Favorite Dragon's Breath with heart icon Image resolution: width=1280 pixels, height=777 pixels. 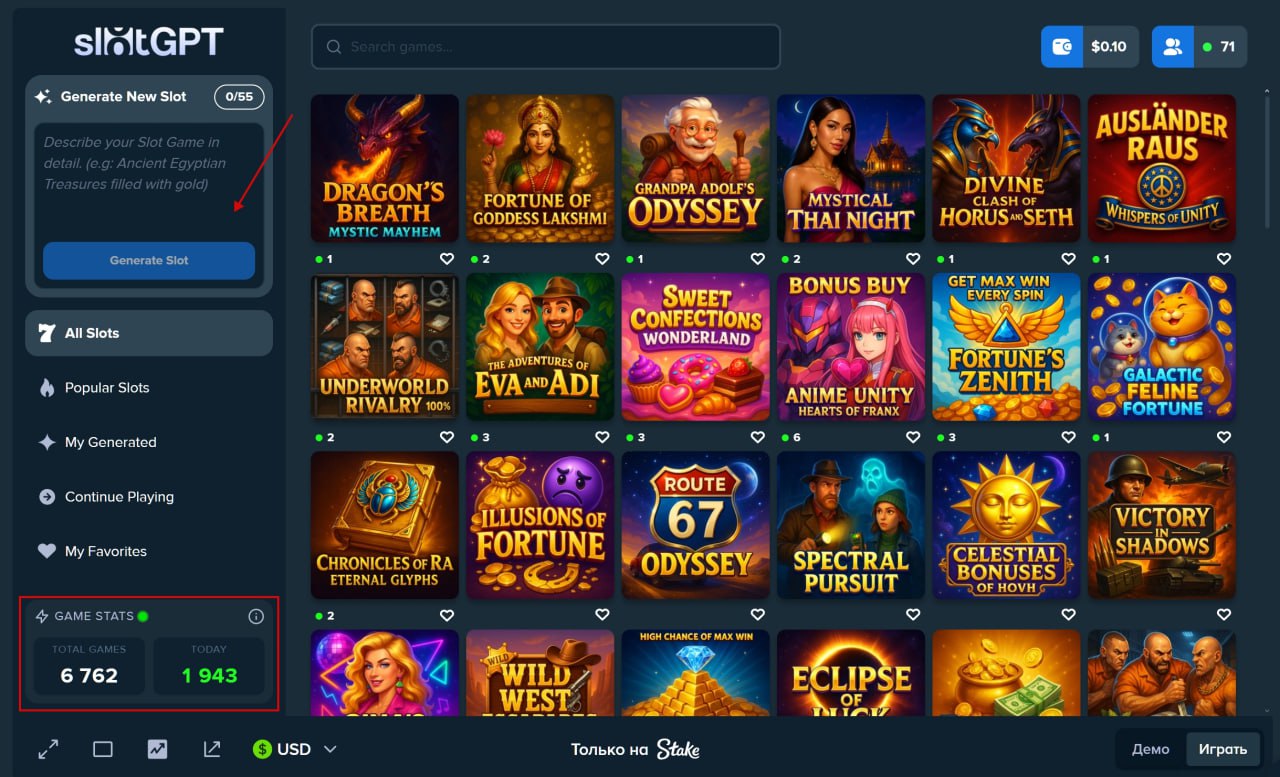pos(447,259)
